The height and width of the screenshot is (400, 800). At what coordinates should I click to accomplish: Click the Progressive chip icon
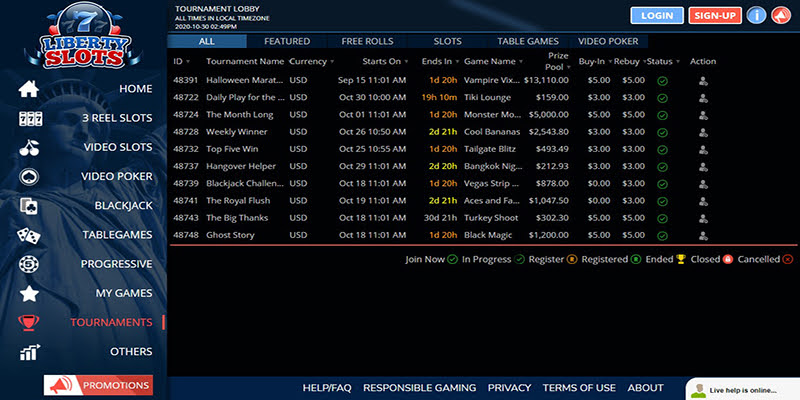(x=29, y=264)
